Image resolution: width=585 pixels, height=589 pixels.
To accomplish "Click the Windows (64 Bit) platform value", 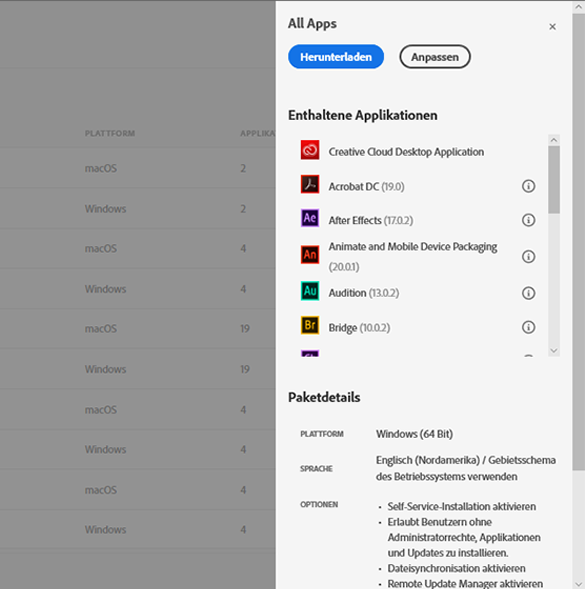I will click(x=414, y=434).
